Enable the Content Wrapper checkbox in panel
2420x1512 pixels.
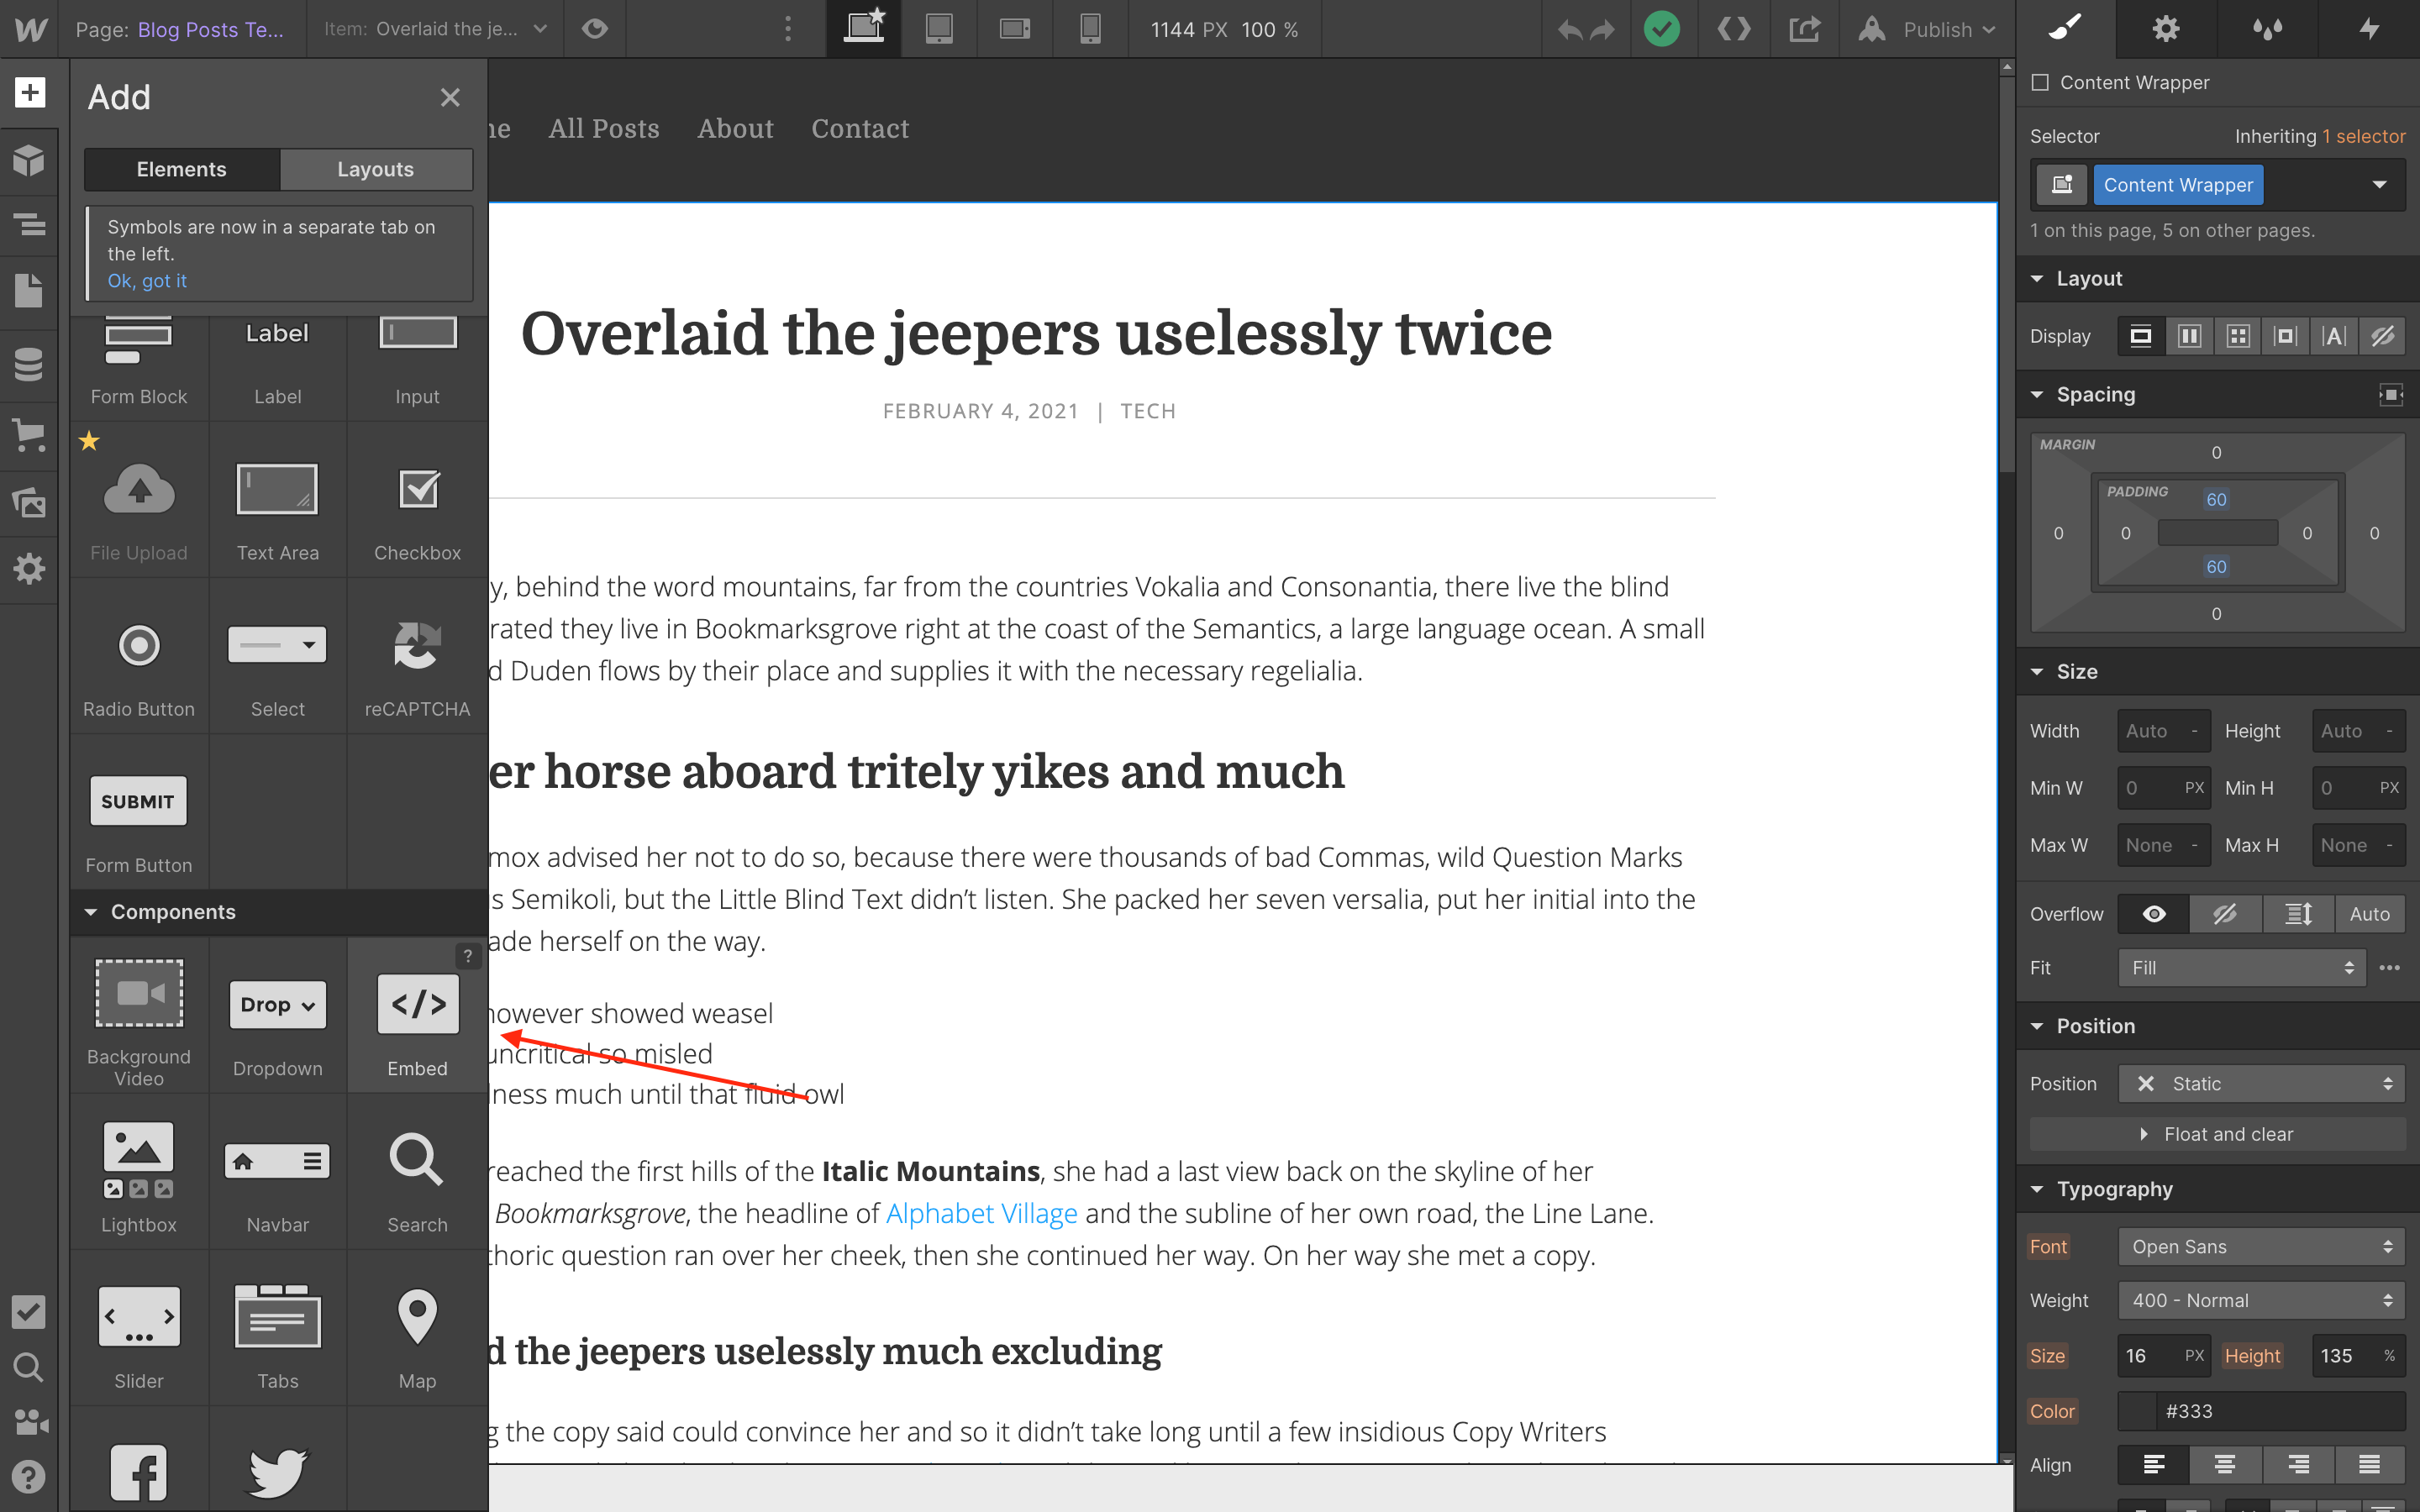point(2040,81)
